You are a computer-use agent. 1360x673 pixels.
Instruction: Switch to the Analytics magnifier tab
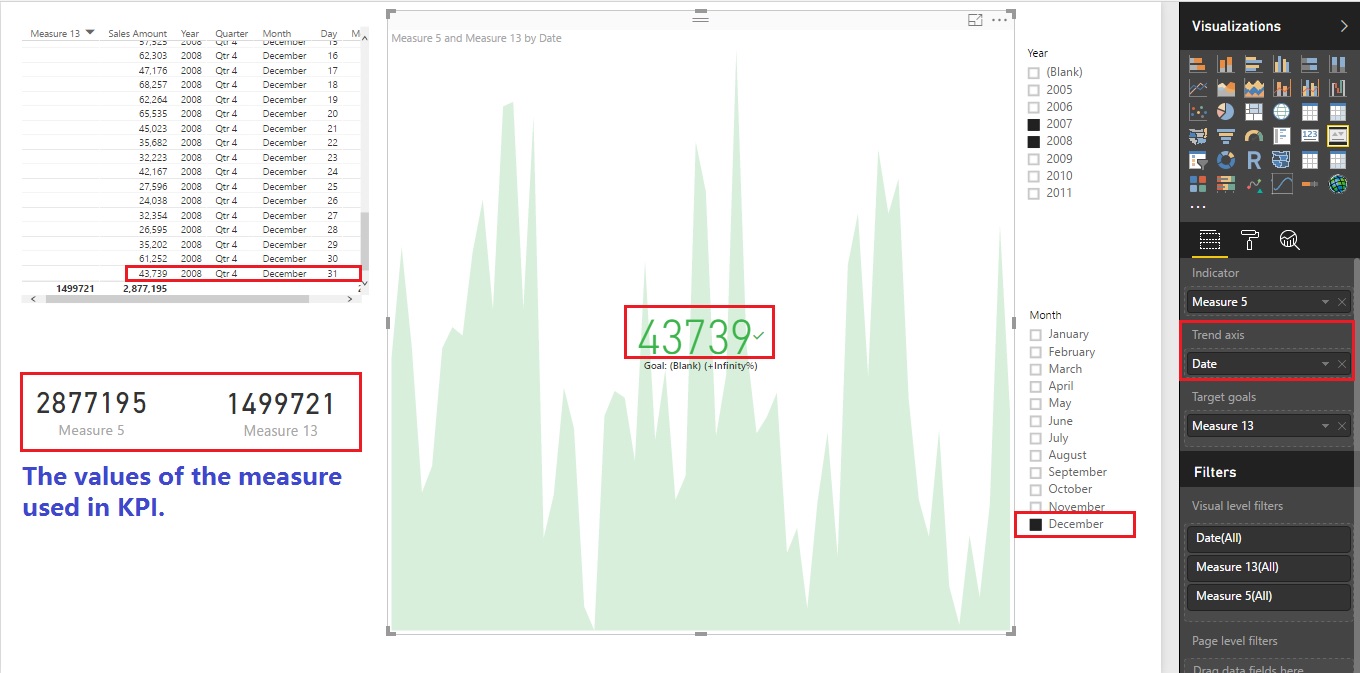[1289, 240]
